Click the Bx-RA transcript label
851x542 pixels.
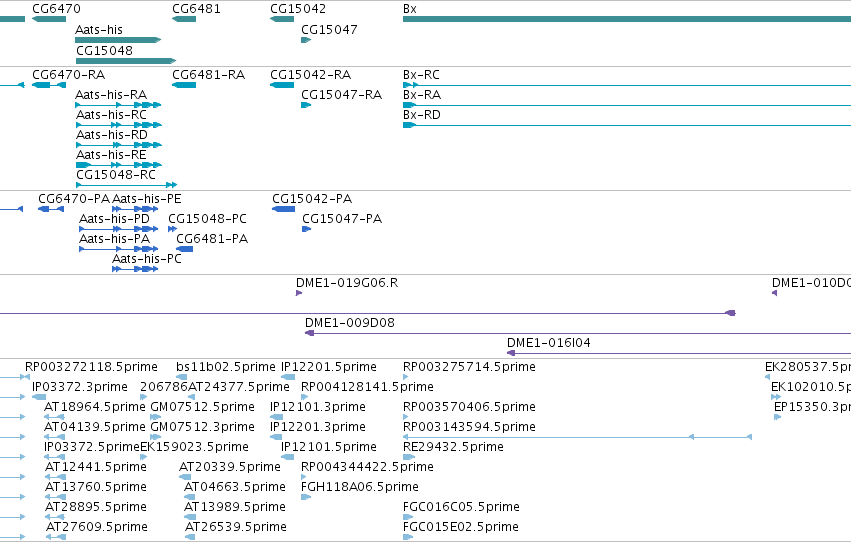point(422,95)
